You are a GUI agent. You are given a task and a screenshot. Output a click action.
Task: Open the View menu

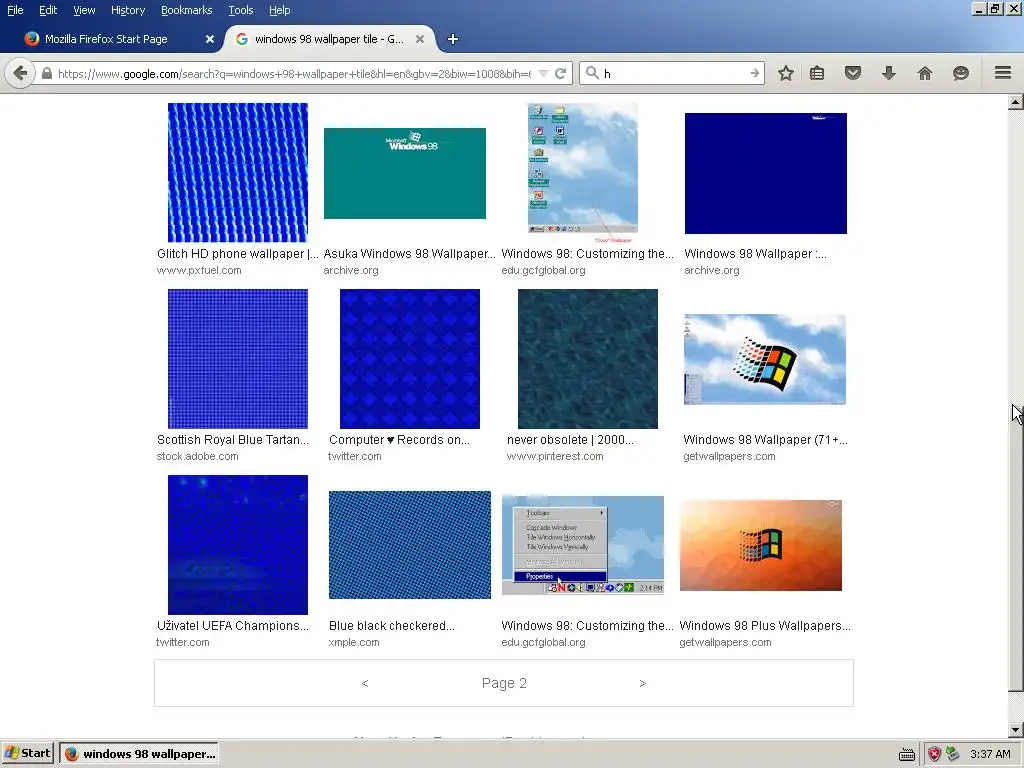(x=84, y=10)
